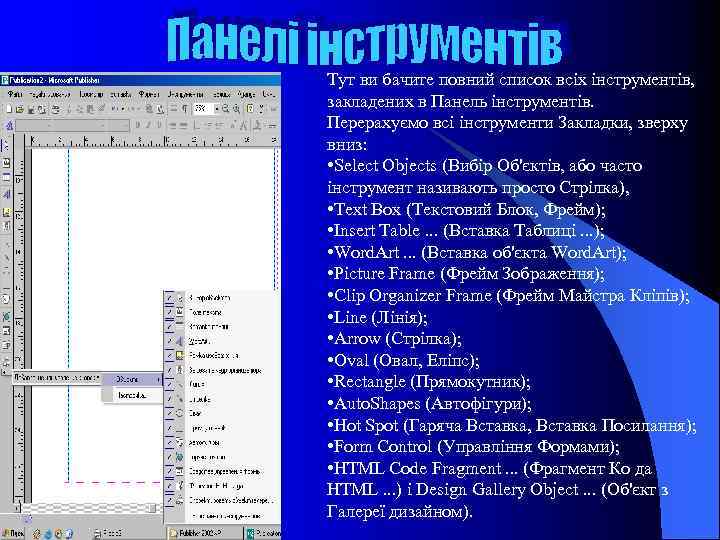Screen dimensions: 720x540
Task: Click the Hot Spot row in Objects submenu
Action: click(222, 457)
